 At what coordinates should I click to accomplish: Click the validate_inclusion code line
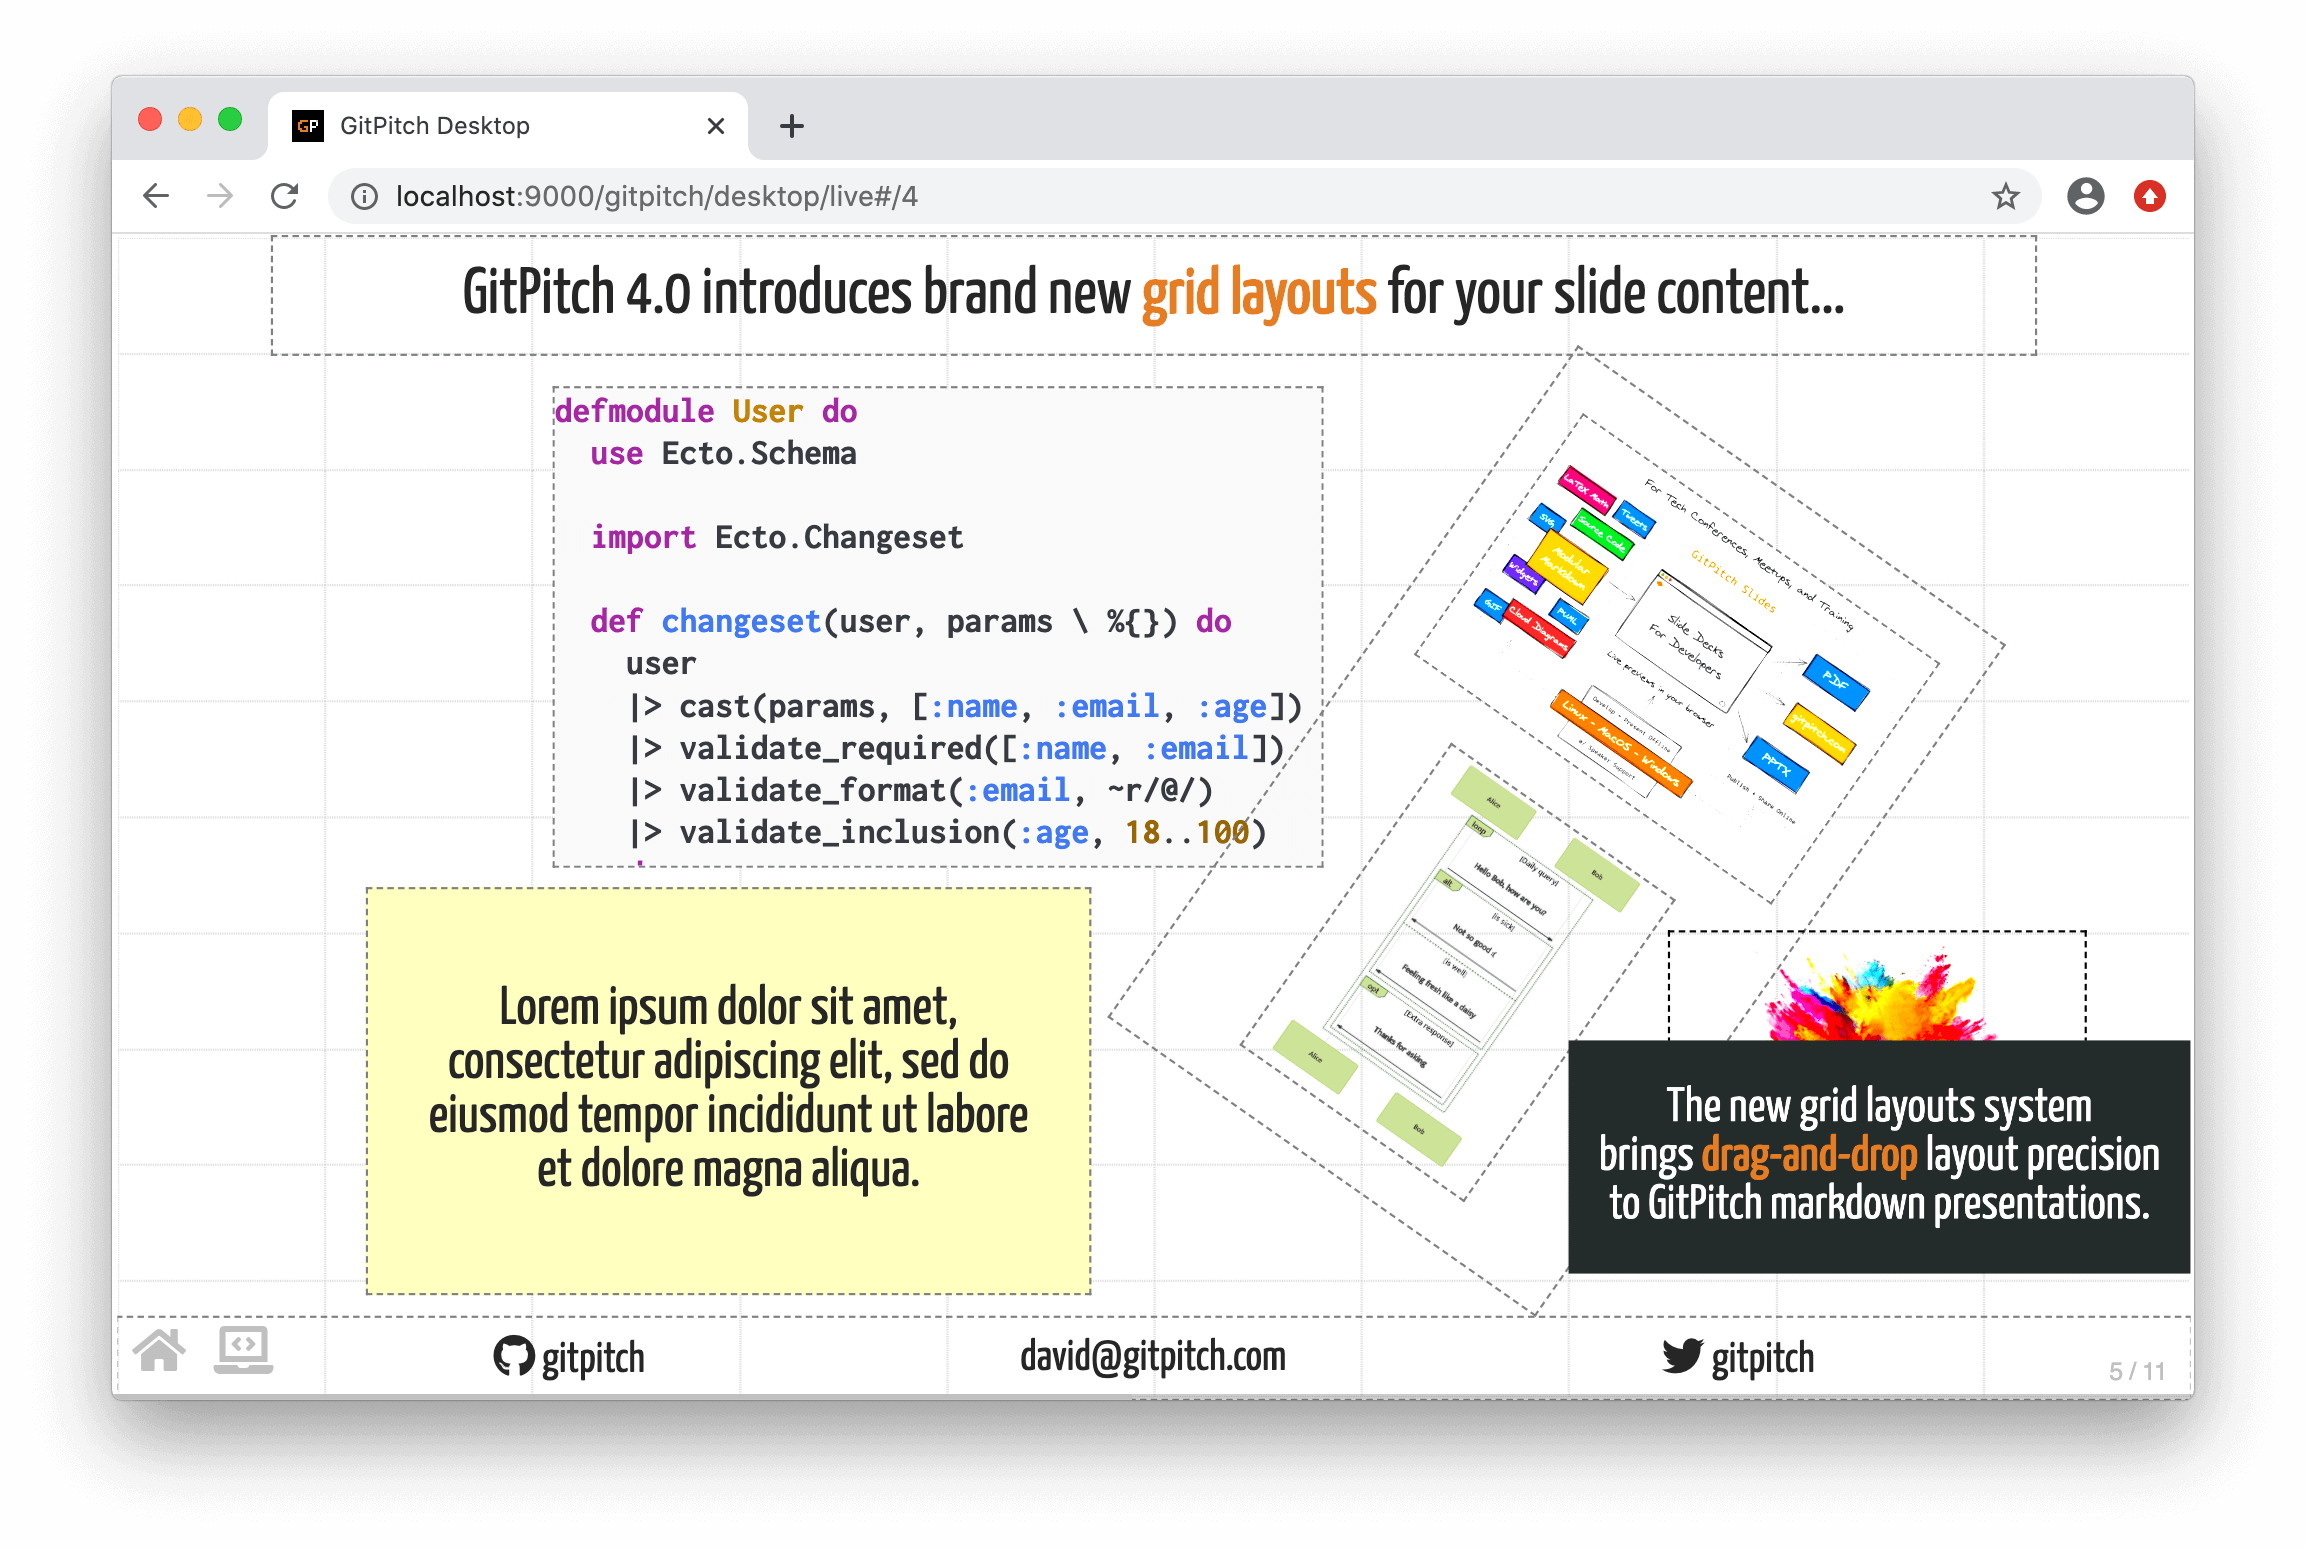(x=946, y=832)
